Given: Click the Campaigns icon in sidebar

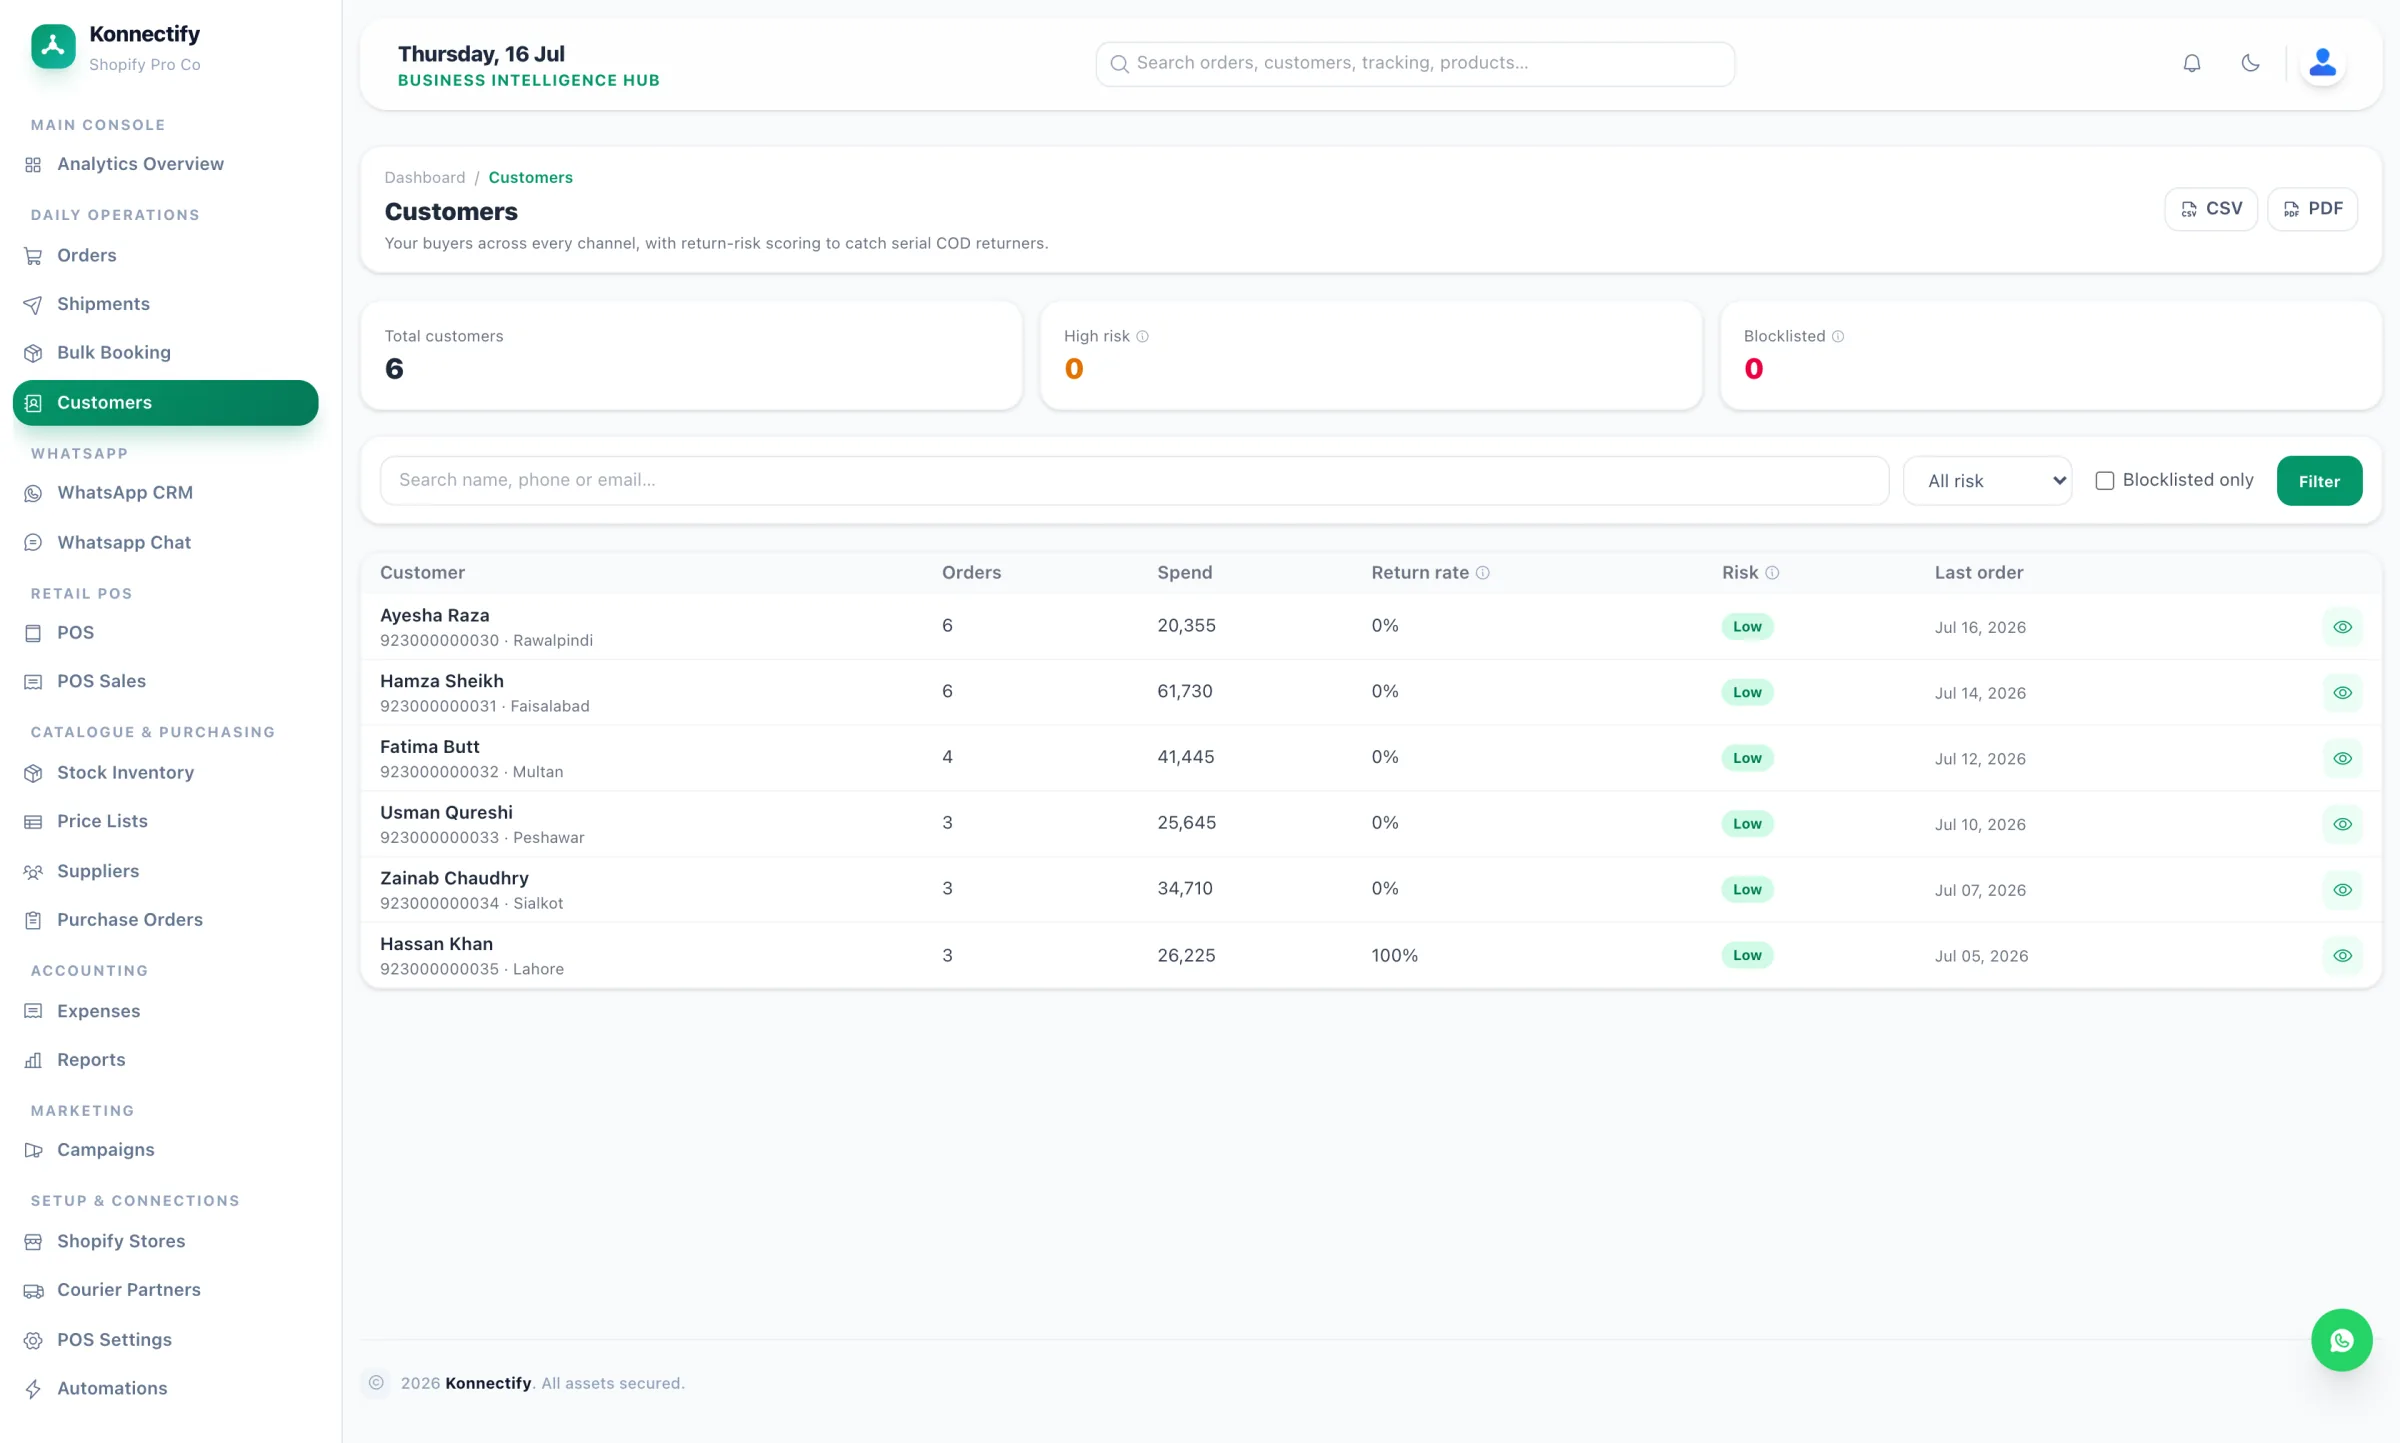Looking at the screenshot, I should tap(33, 1150).
